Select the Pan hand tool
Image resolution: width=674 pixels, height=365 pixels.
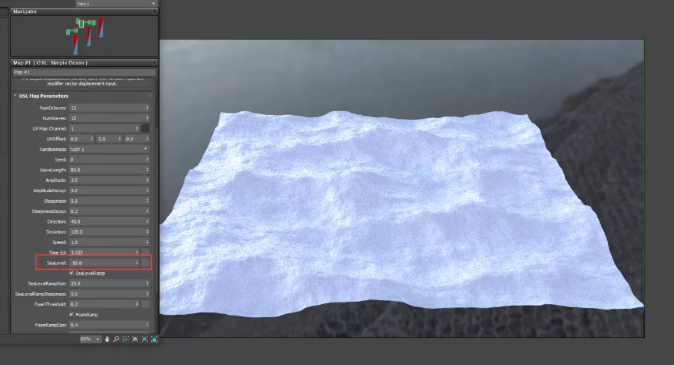coord(107,339)
